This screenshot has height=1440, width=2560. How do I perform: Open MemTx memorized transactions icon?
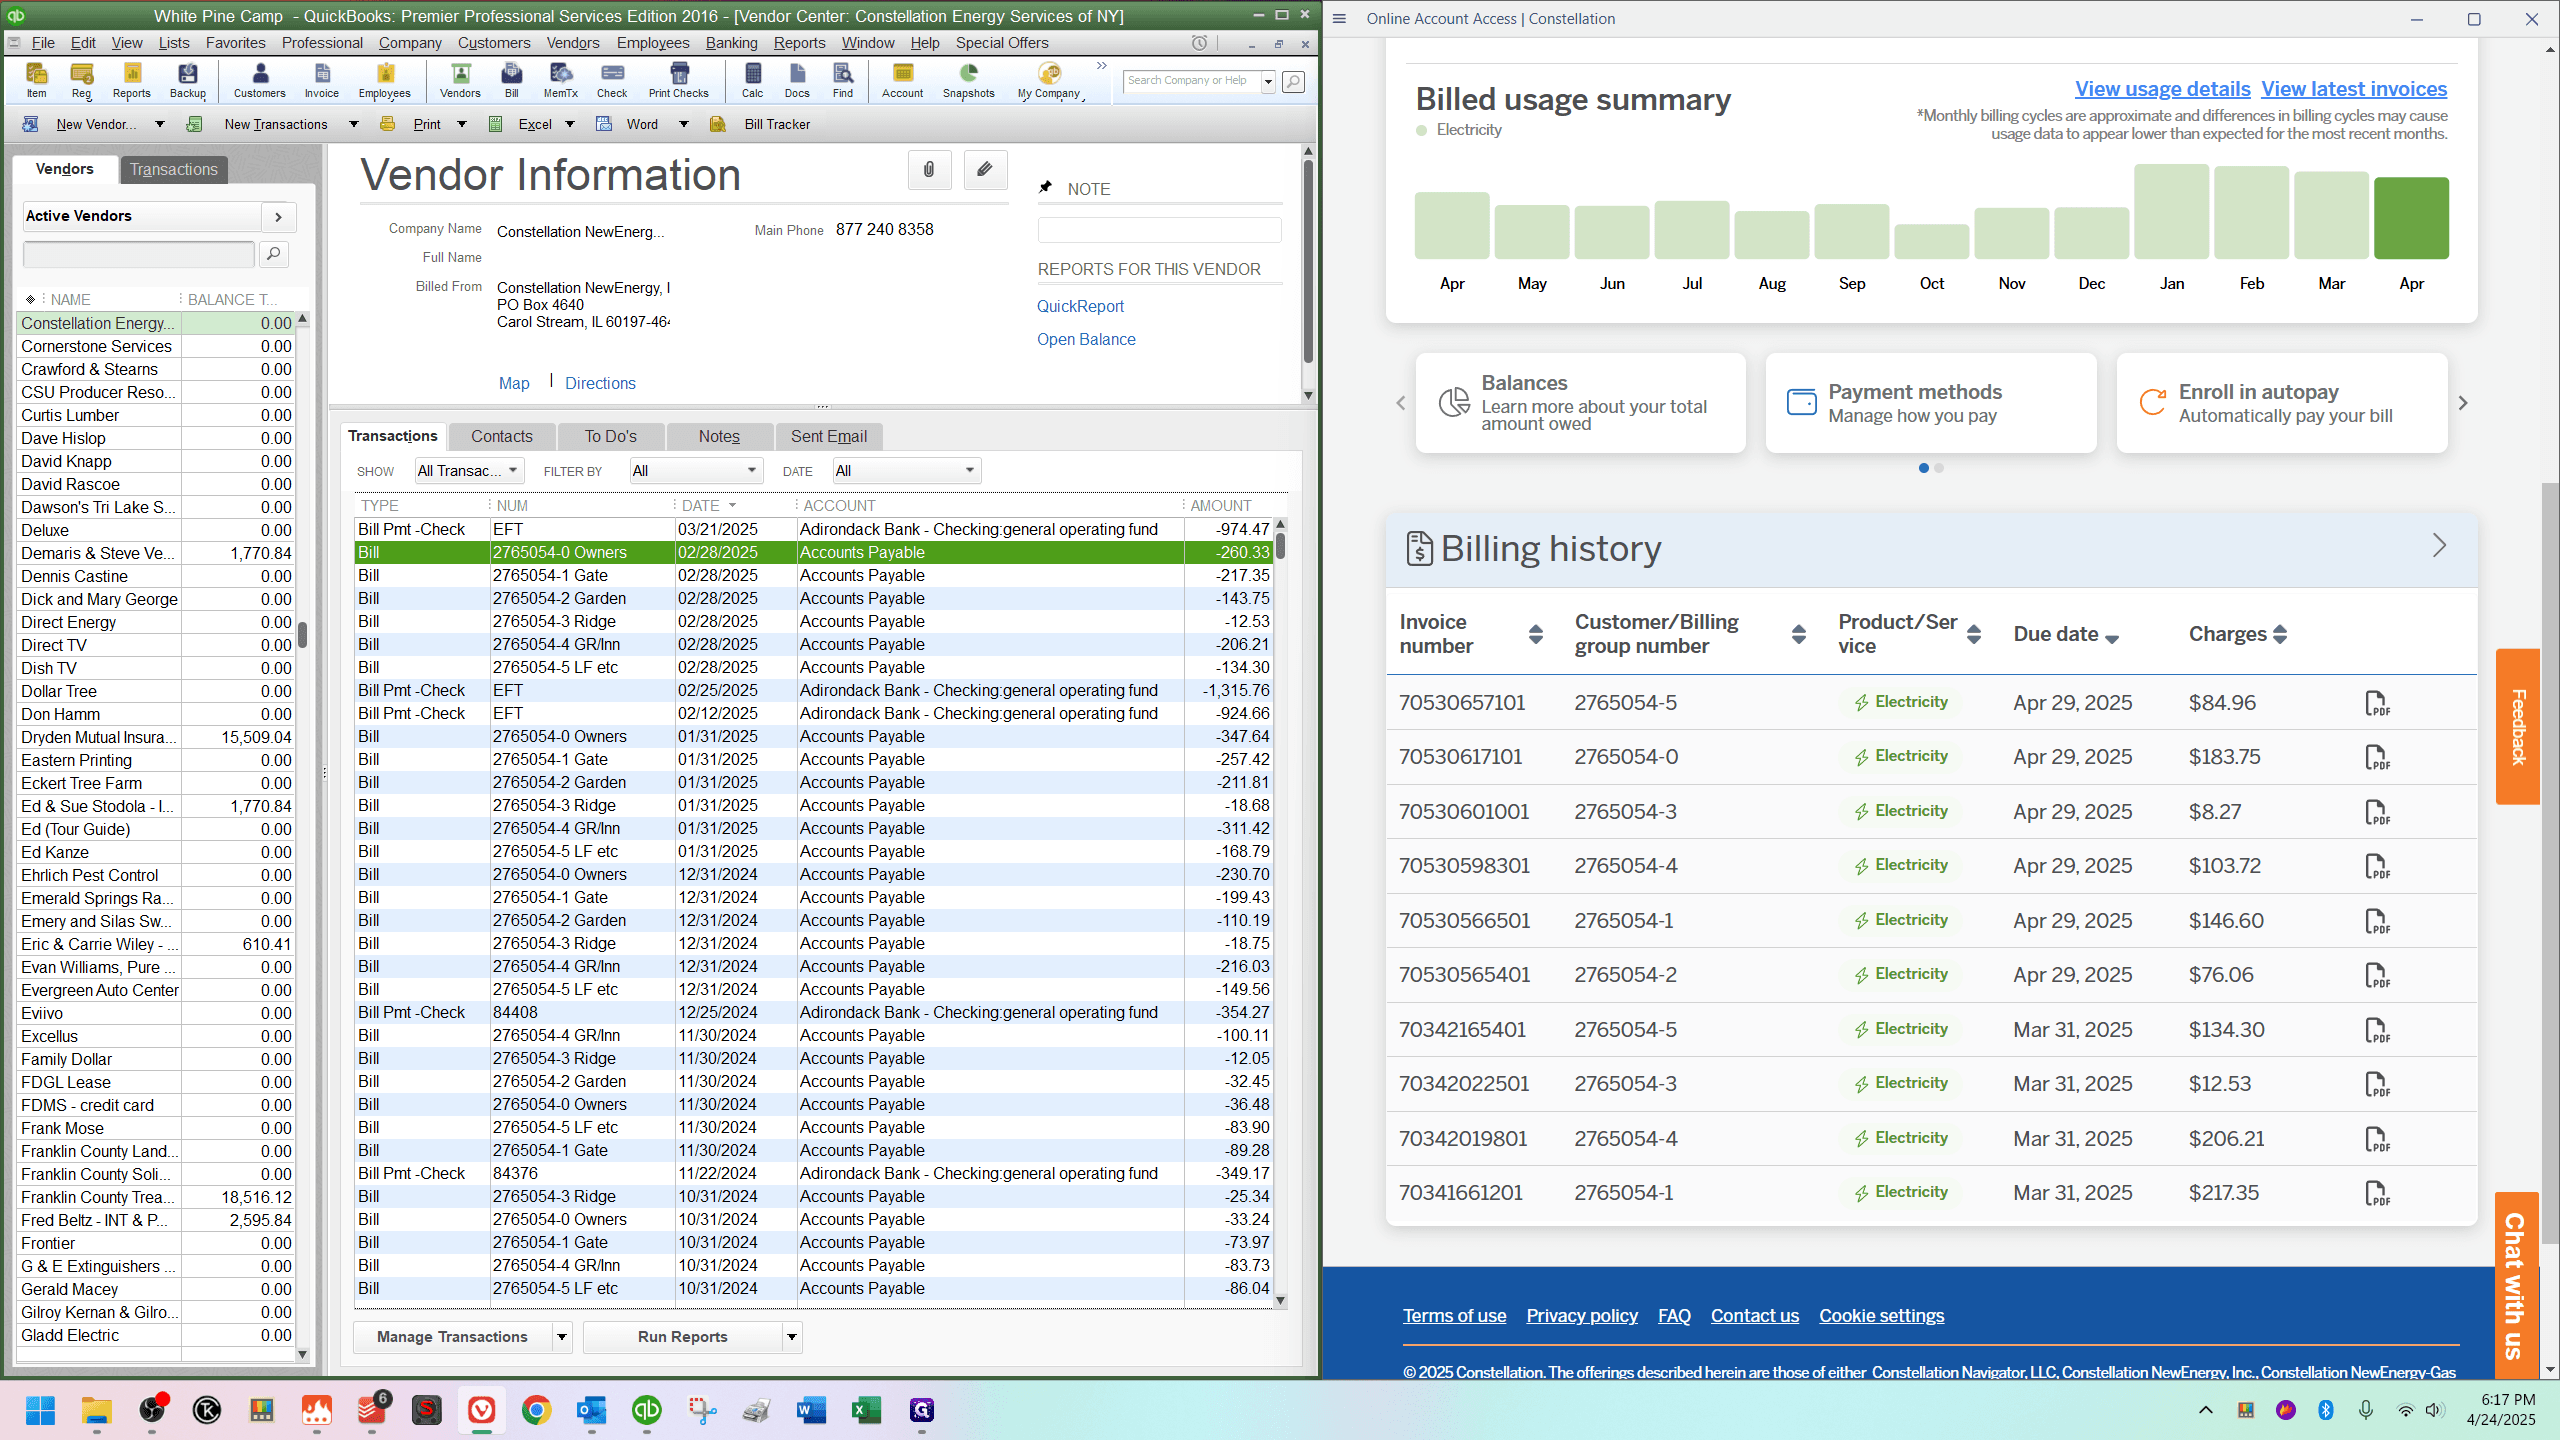tap(560, 80)
